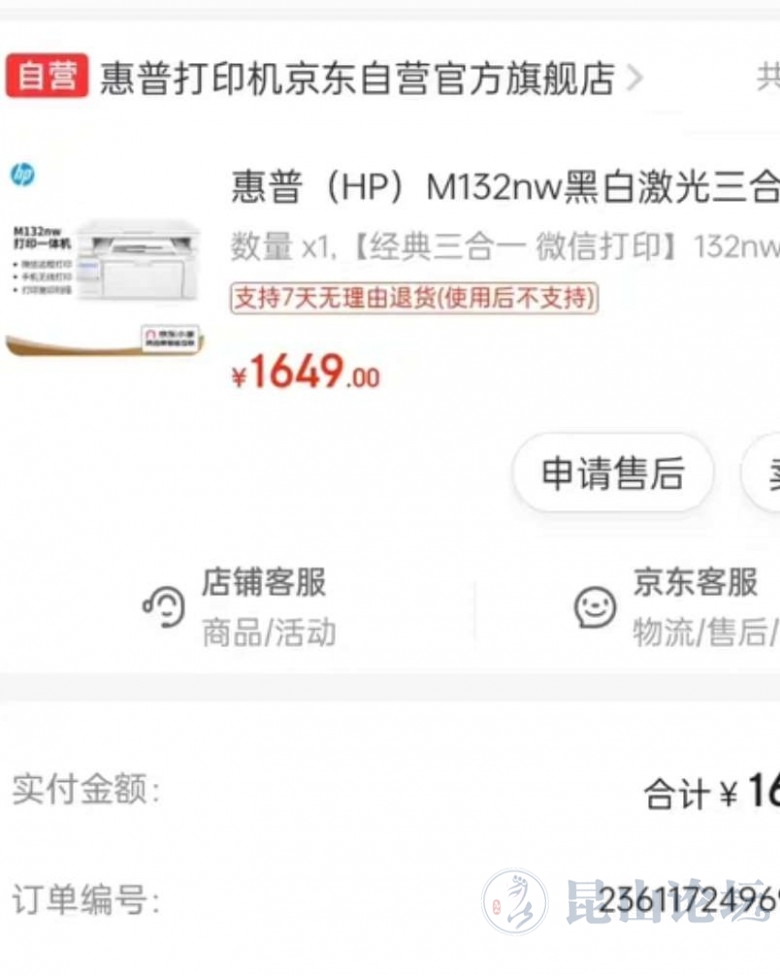Tap the red 自营 badge
The height and width of the screenshot is (976, 780).
pos(47,75)
